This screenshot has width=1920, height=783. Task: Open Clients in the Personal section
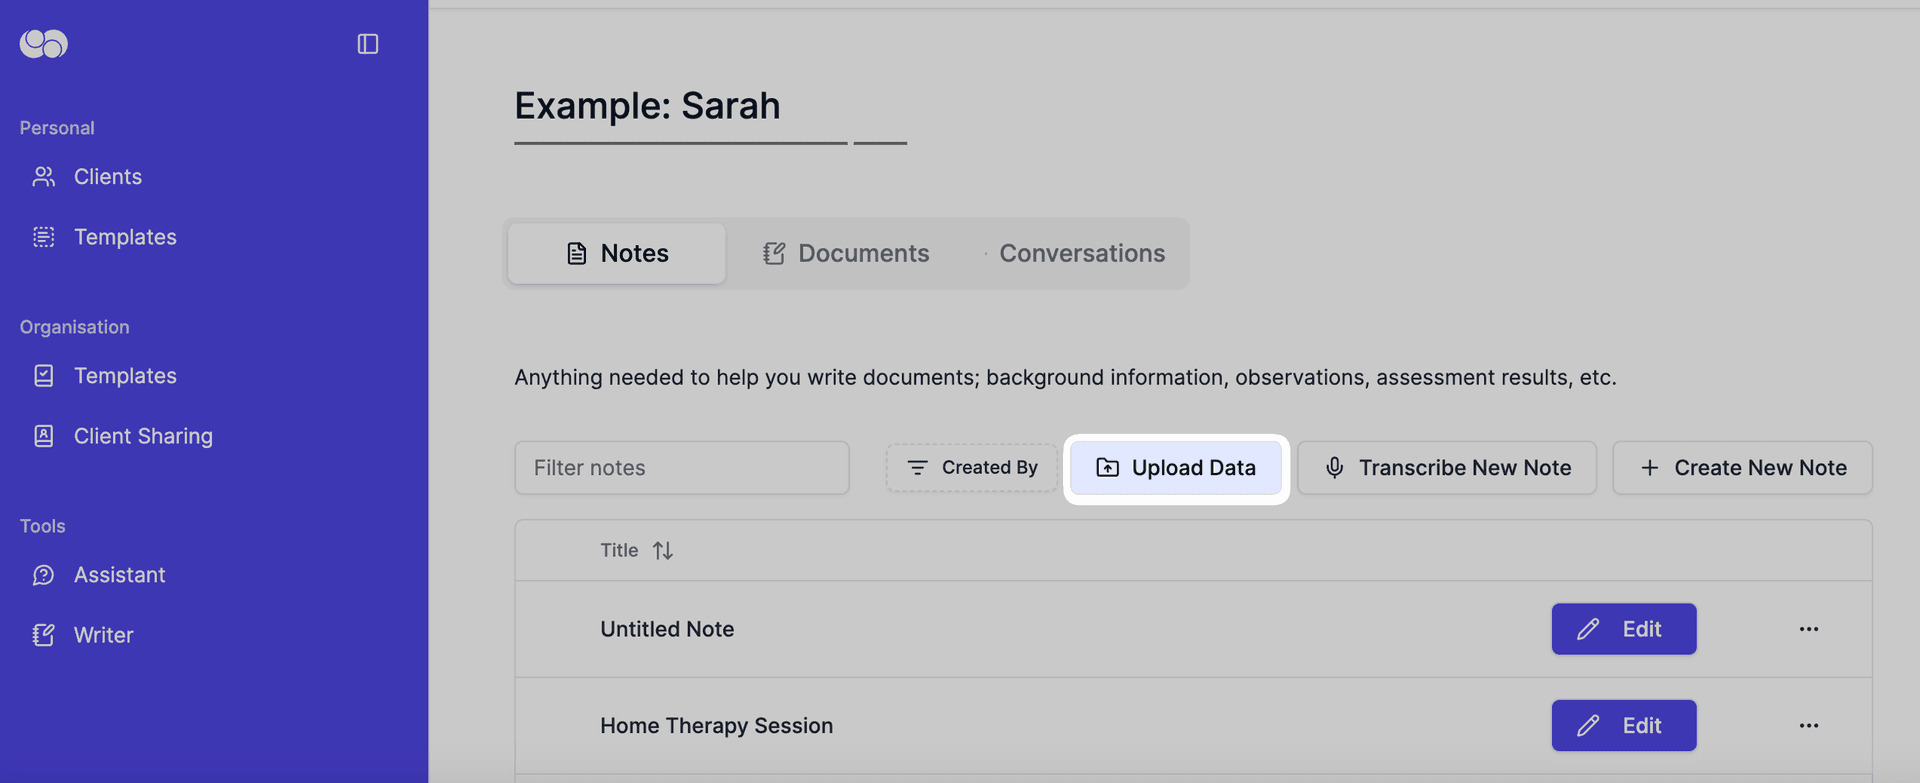pos(107,177)
